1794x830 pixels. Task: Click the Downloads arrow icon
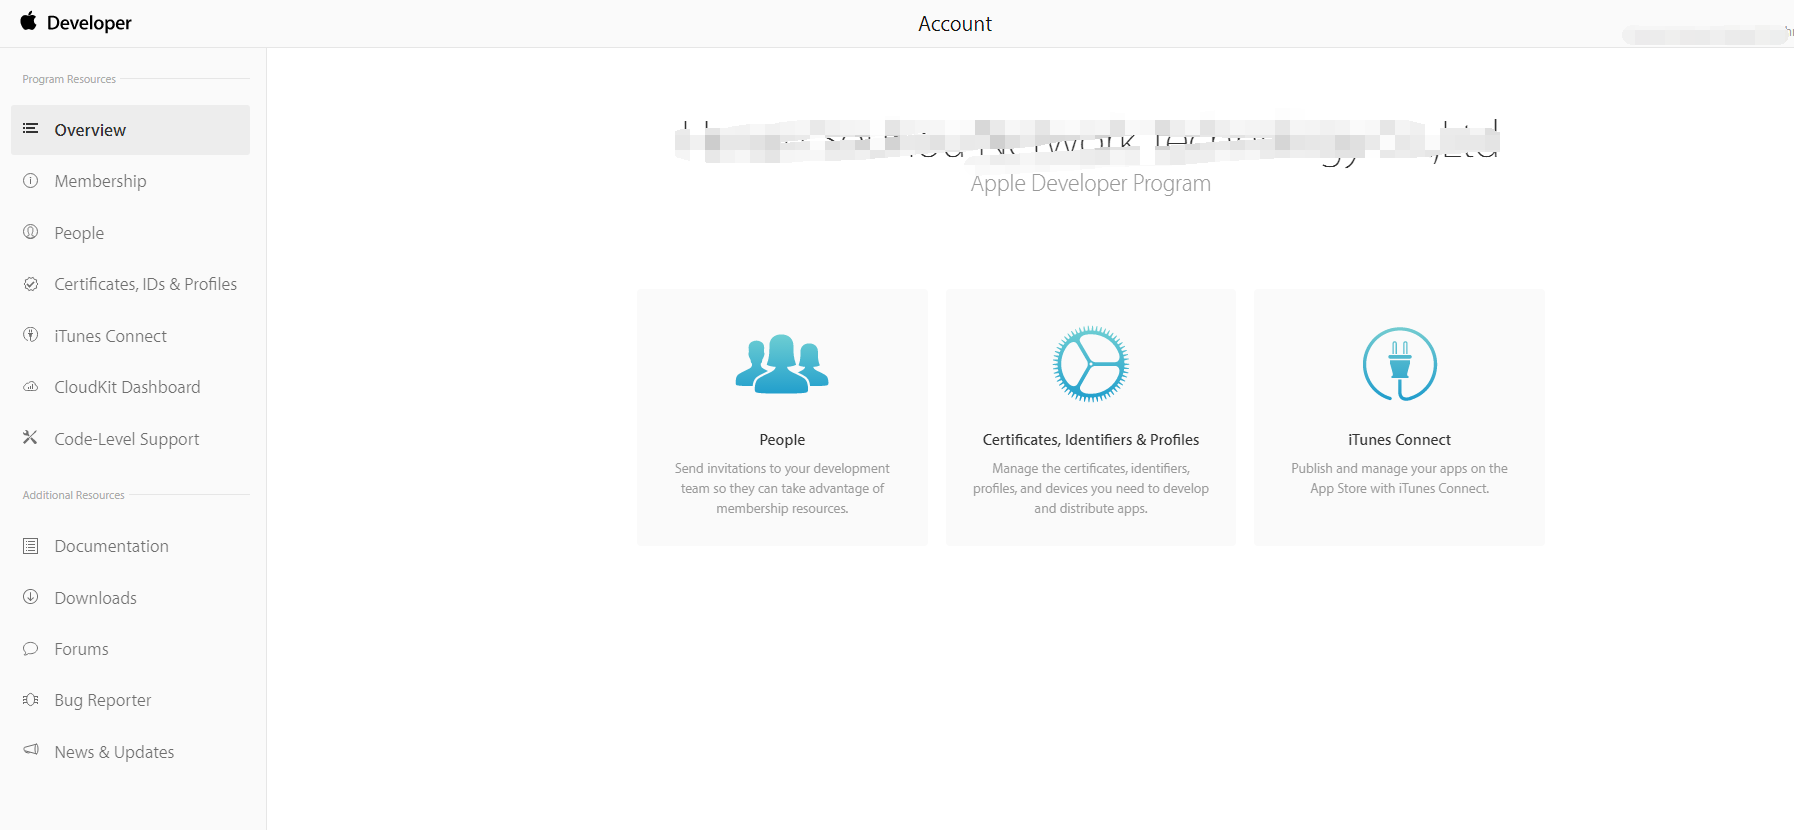click(x=31, y=597)
